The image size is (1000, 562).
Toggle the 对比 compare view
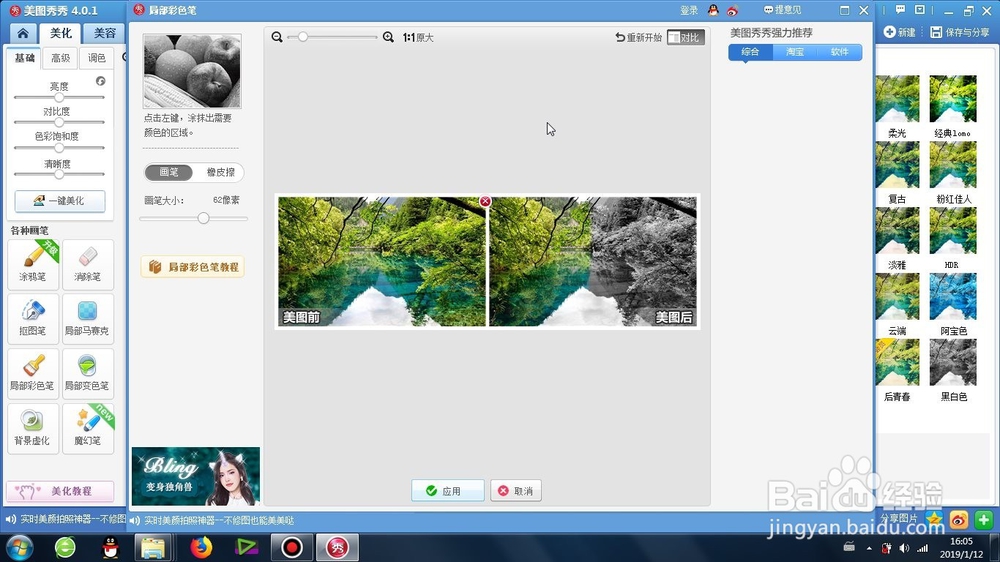pos(686,37)
